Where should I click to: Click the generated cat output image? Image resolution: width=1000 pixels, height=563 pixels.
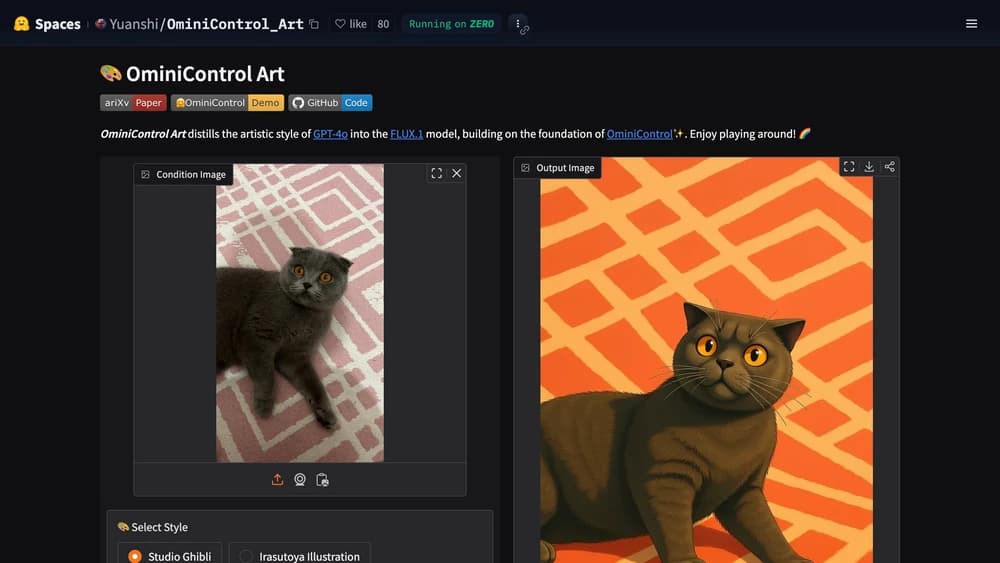[707, 360]
